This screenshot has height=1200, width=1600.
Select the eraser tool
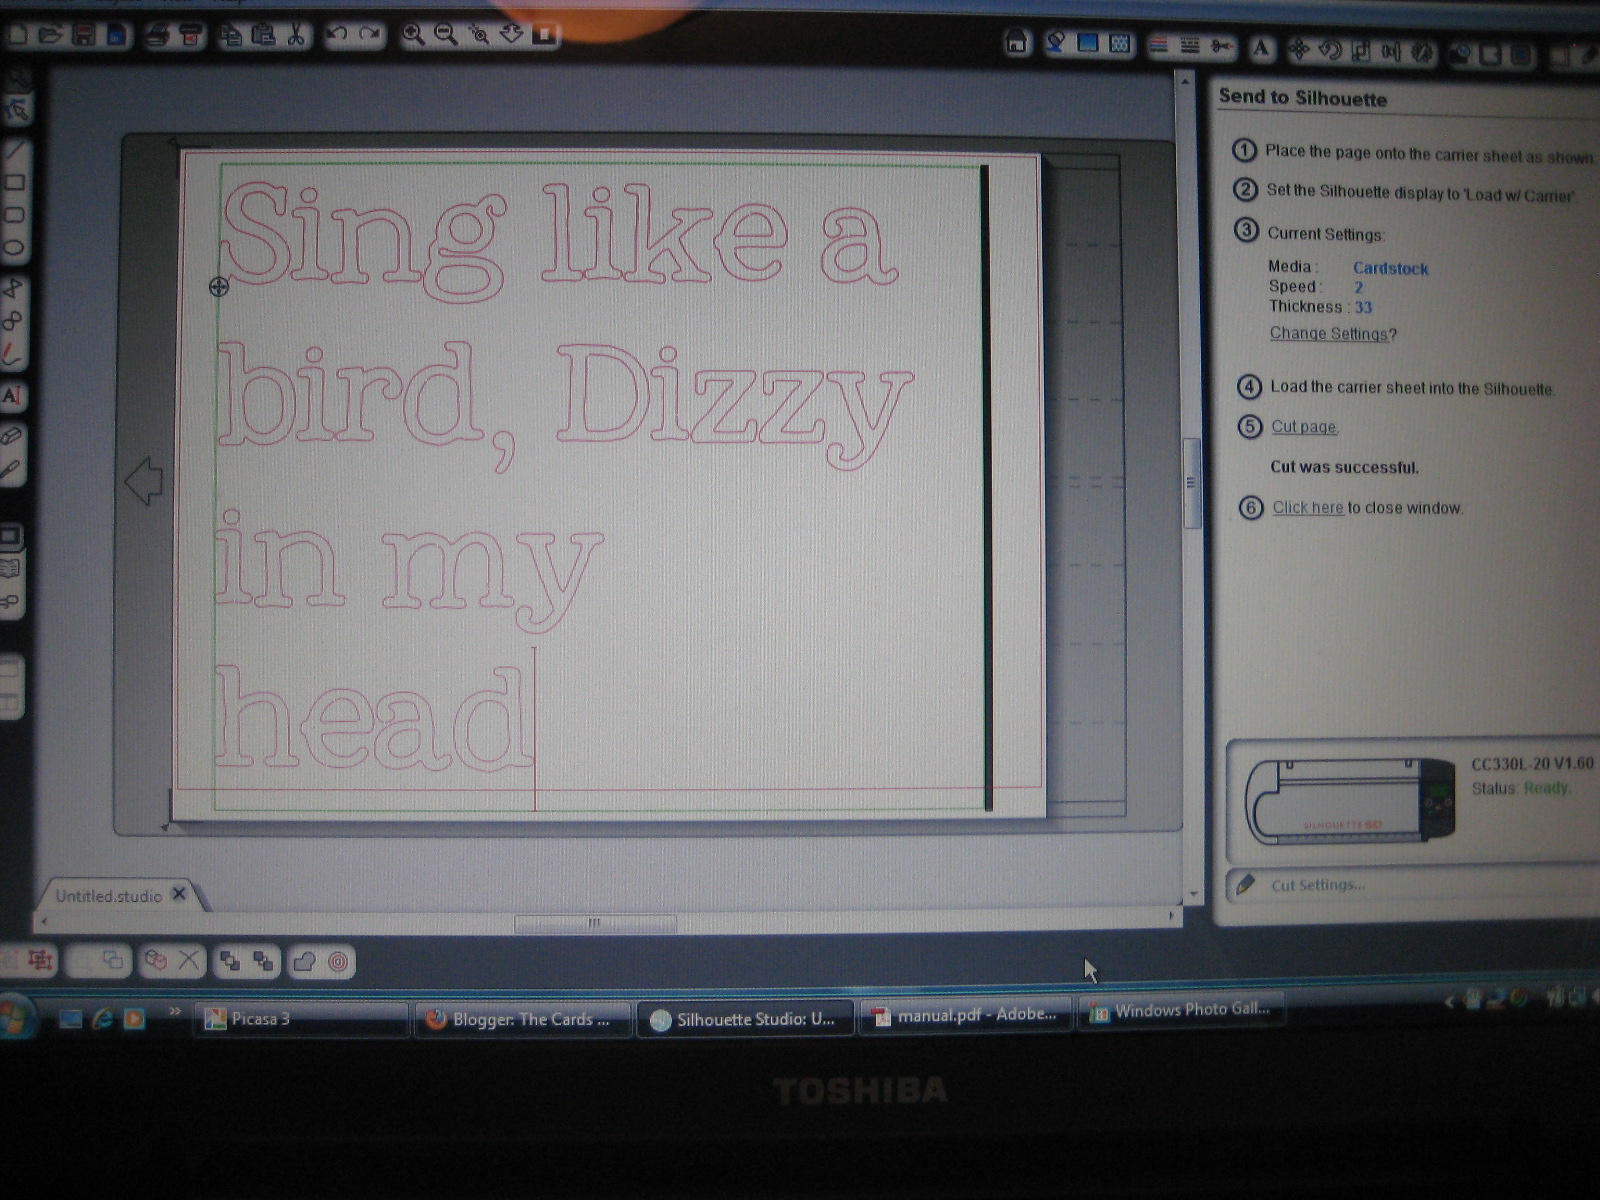[11, 437]
